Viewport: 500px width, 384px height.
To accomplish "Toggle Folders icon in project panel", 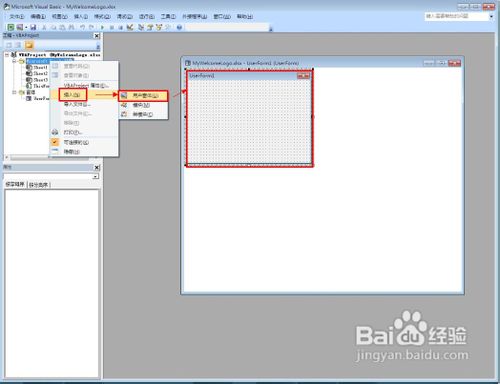I will click(x=29, y=45).
